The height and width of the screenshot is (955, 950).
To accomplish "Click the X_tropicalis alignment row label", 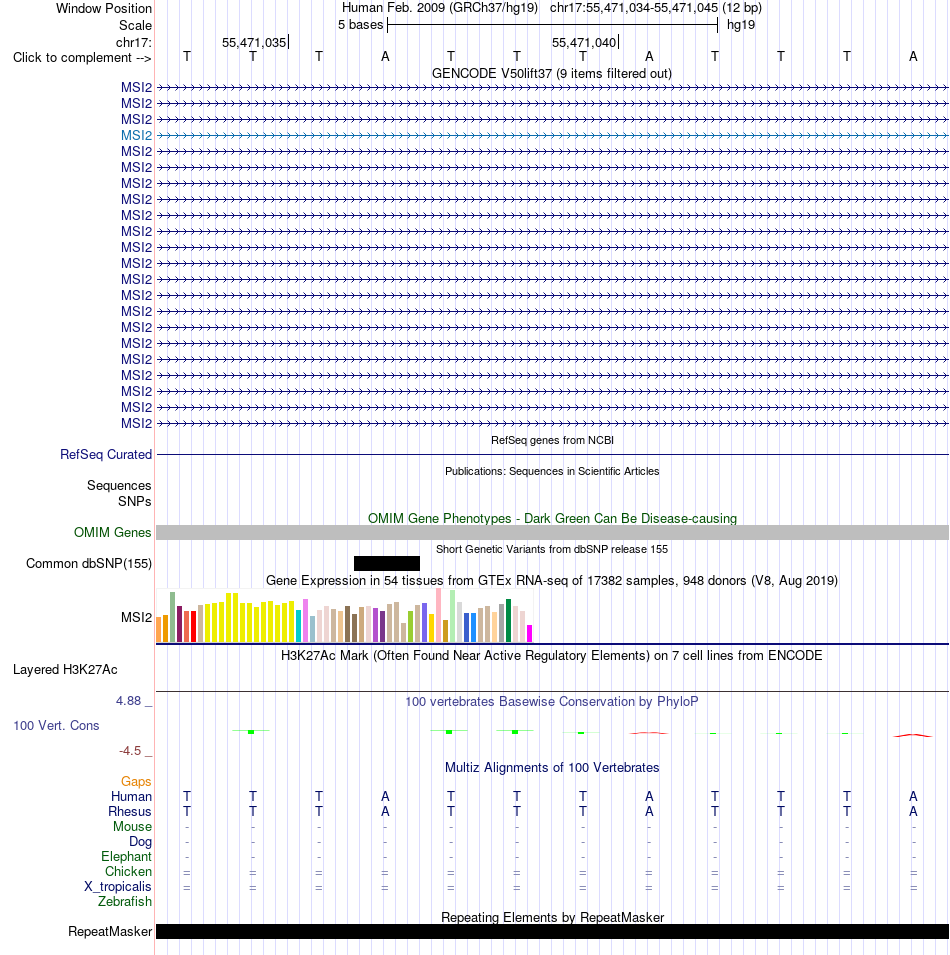I will [118, 887].
